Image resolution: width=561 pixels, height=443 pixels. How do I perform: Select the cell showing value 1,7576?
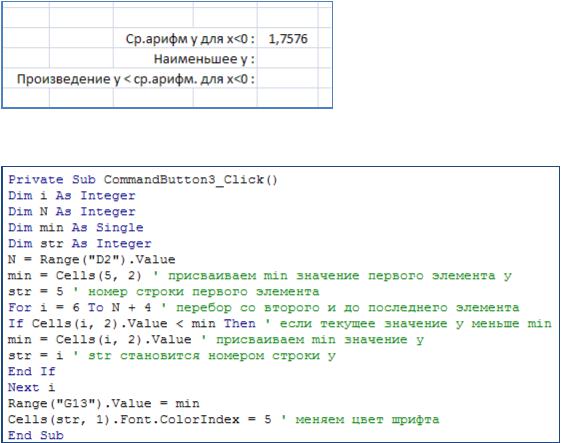(x=288, y=39)
